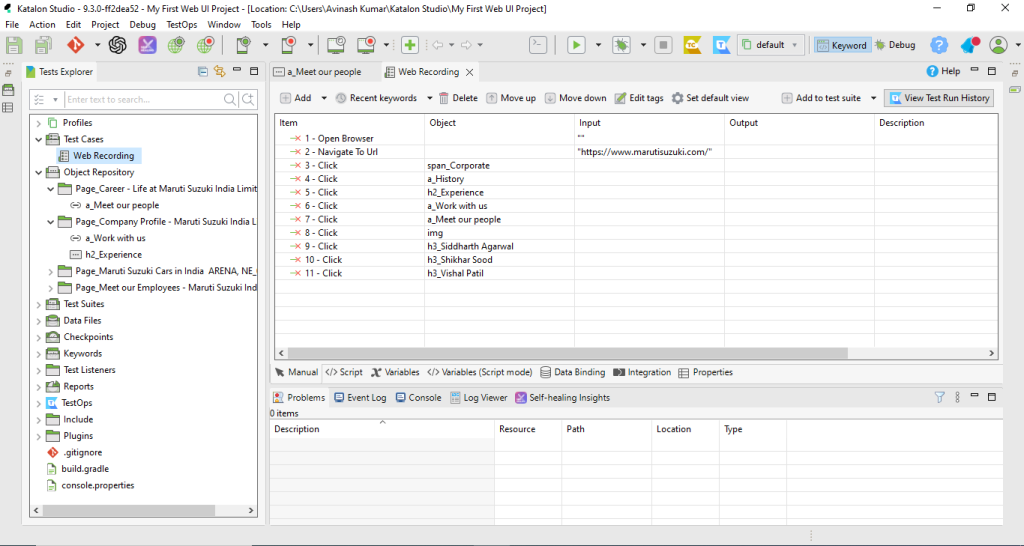Close the Web Recording tab
The height and width of the screenshot is (546, 1024).
click(x=470, y=72)
